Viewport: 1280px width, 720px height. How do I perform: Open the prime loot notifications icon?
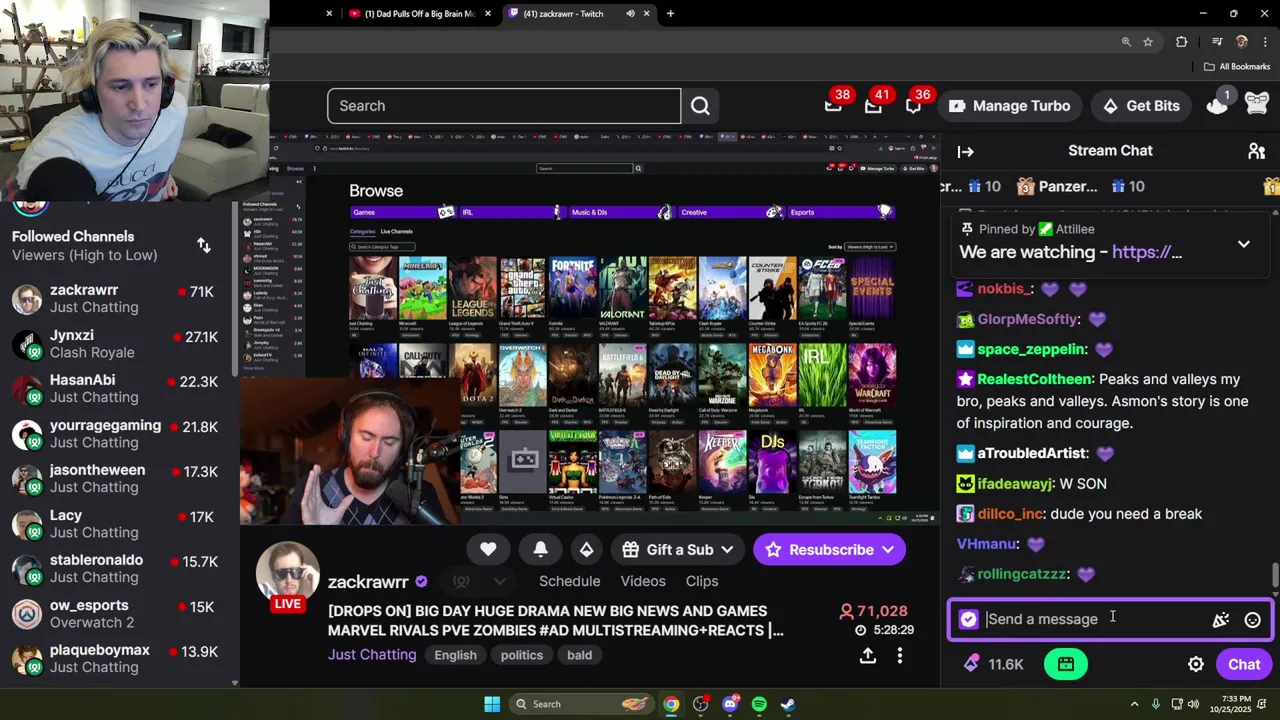[833, 106]
